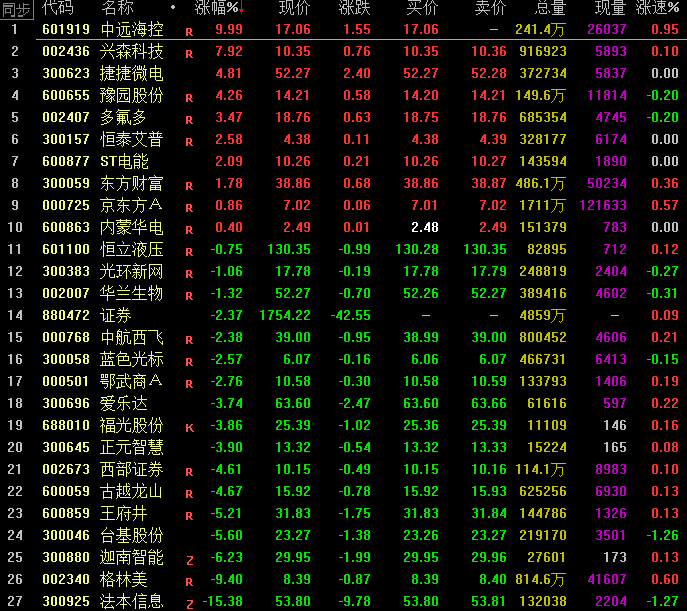
Task: Select stock code 002436
Action: [66, 51]
